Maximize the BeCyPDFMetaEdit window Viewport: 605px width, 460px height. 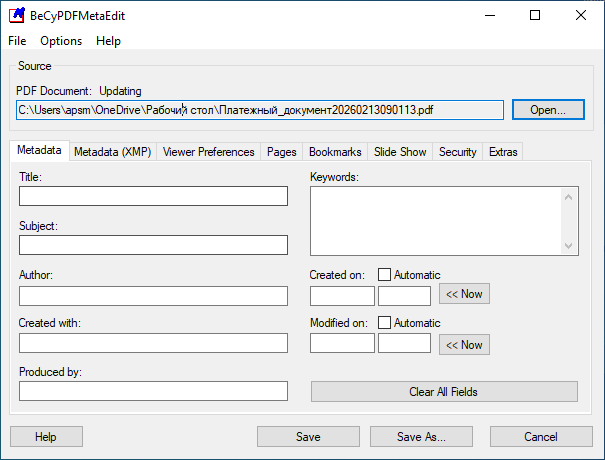[535, 15]
